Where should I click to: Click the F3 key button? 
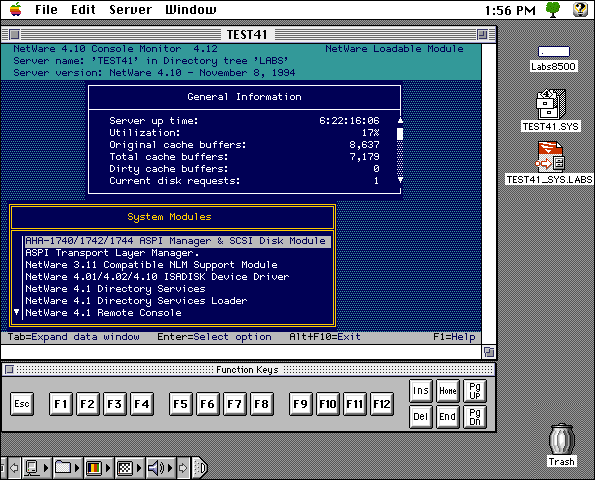[115, 404]
